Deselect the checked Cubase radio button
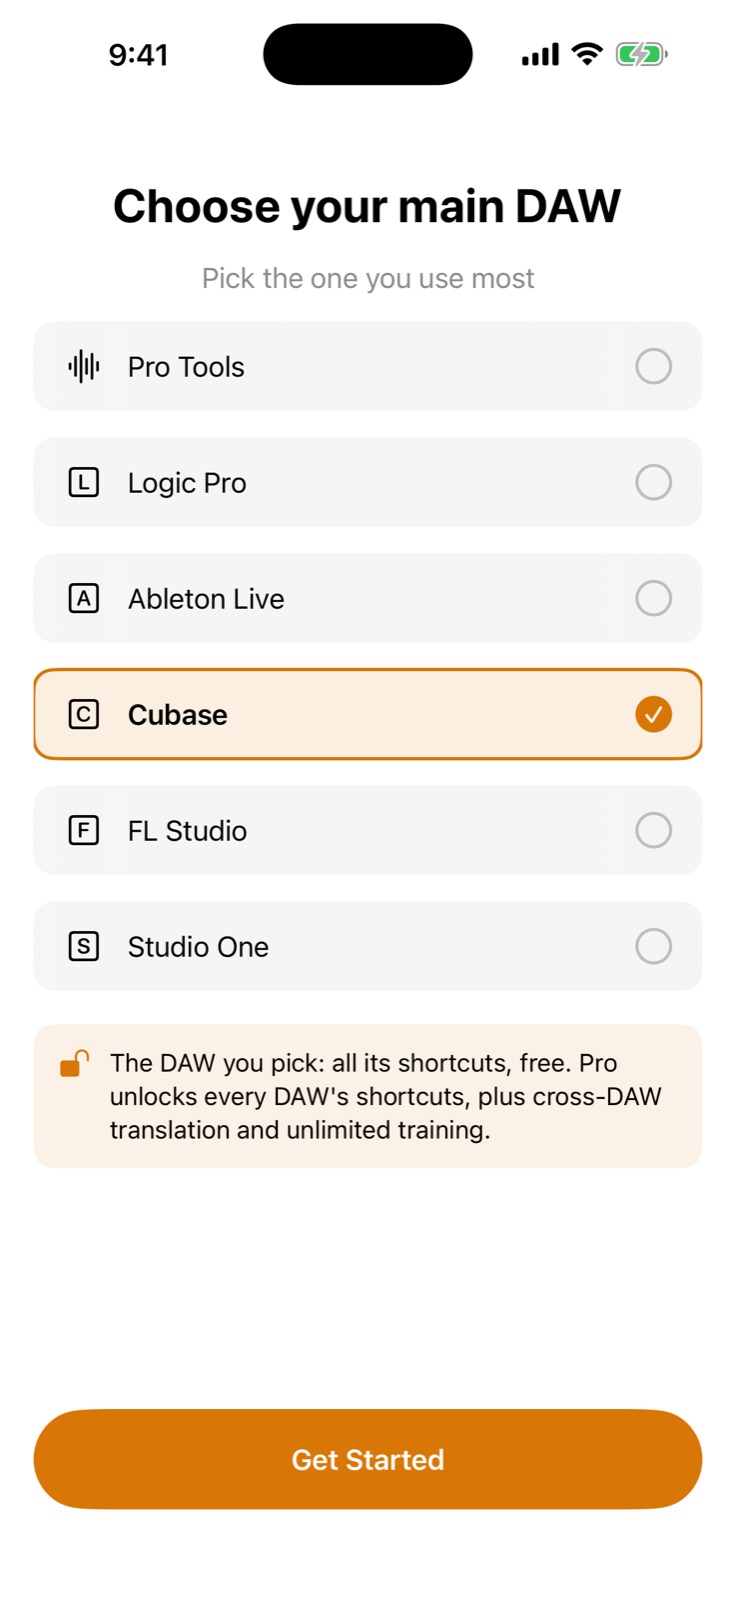Viewport: 736px width, 1600px height. (654, 715)
